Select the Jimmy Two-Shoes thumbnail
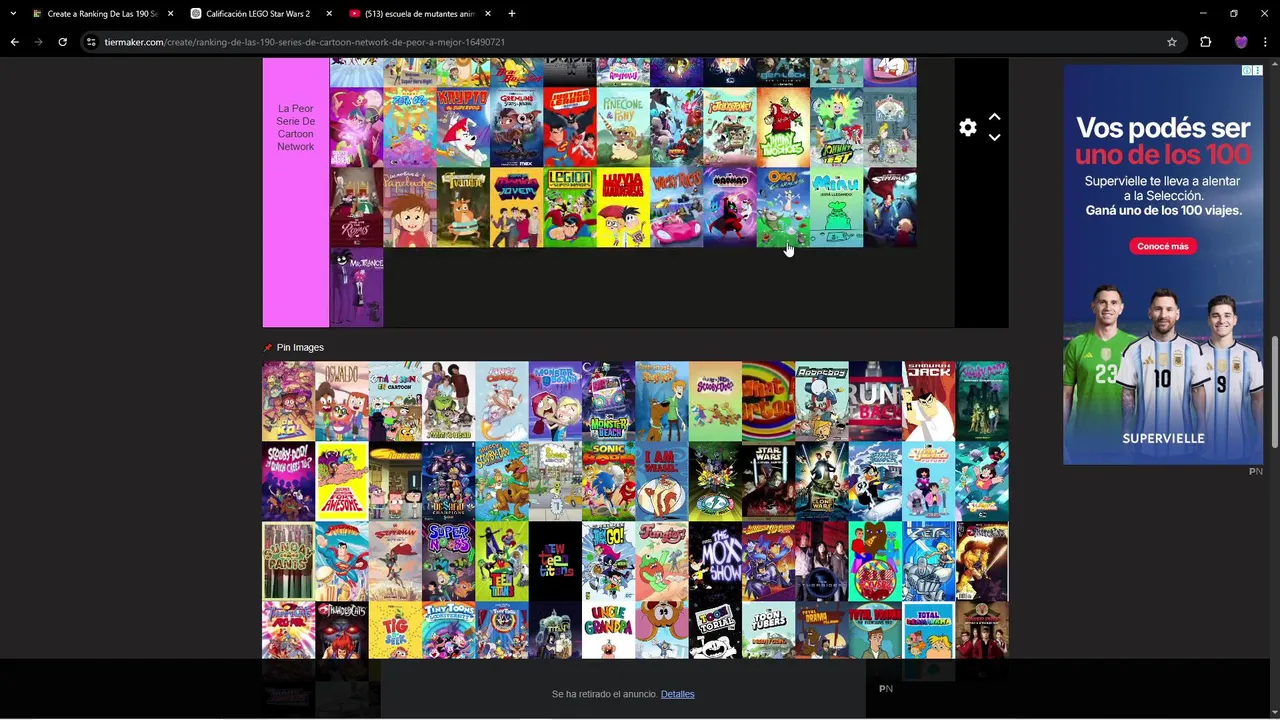The height and width of the screenshot is (720, 1280). (x=783, y=128)
